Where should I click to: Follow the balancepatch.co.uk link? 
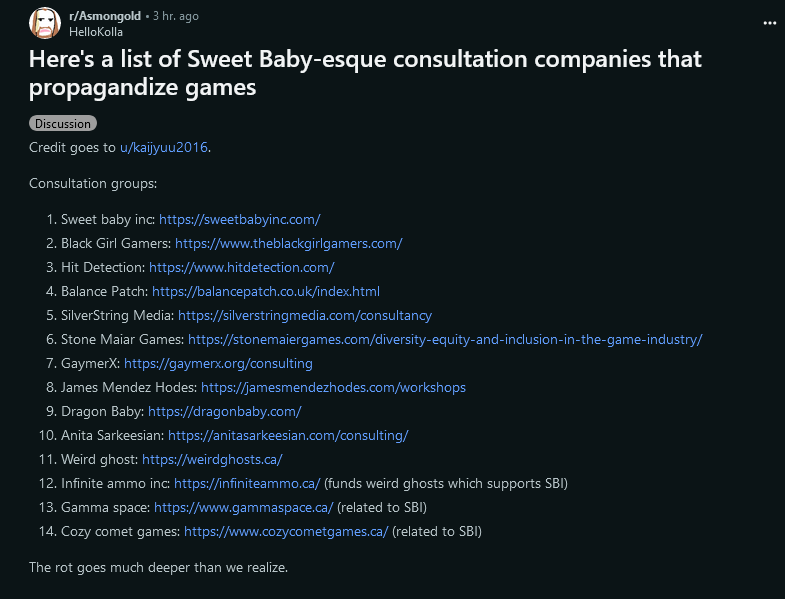tap(266, 291)
